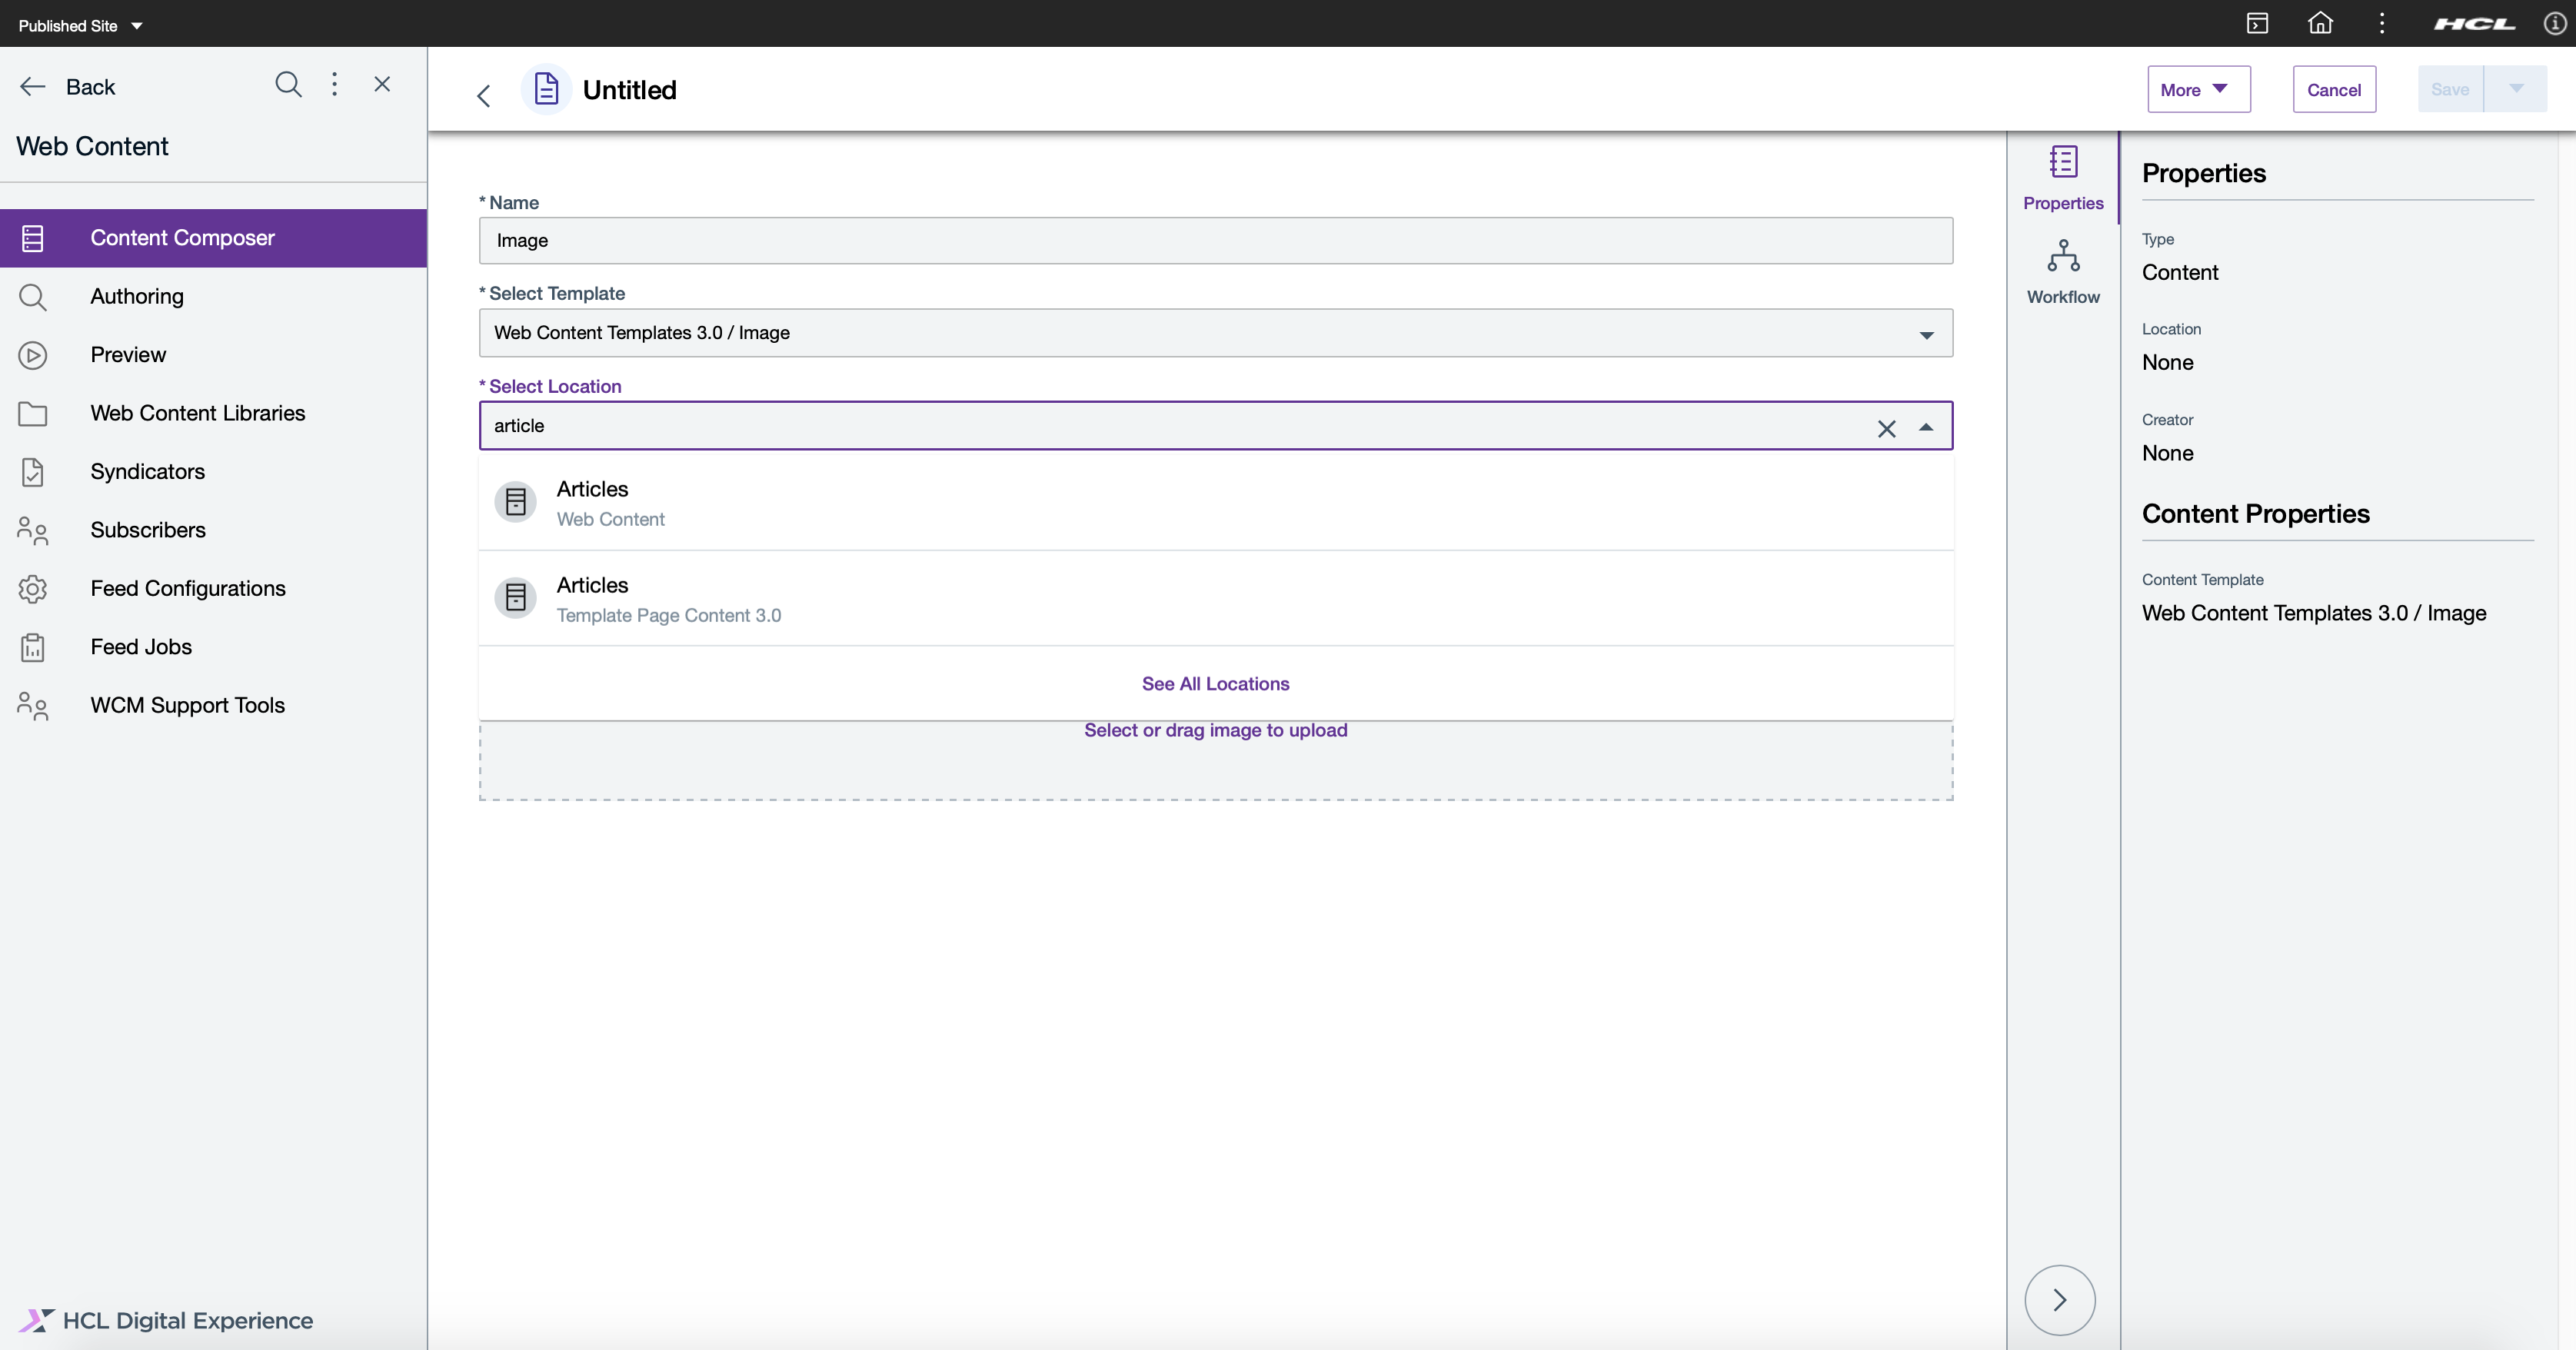This screenshot has height=1350, width=2576.
Task: Open the Select Template dropdown
Action: point(1215,333)
